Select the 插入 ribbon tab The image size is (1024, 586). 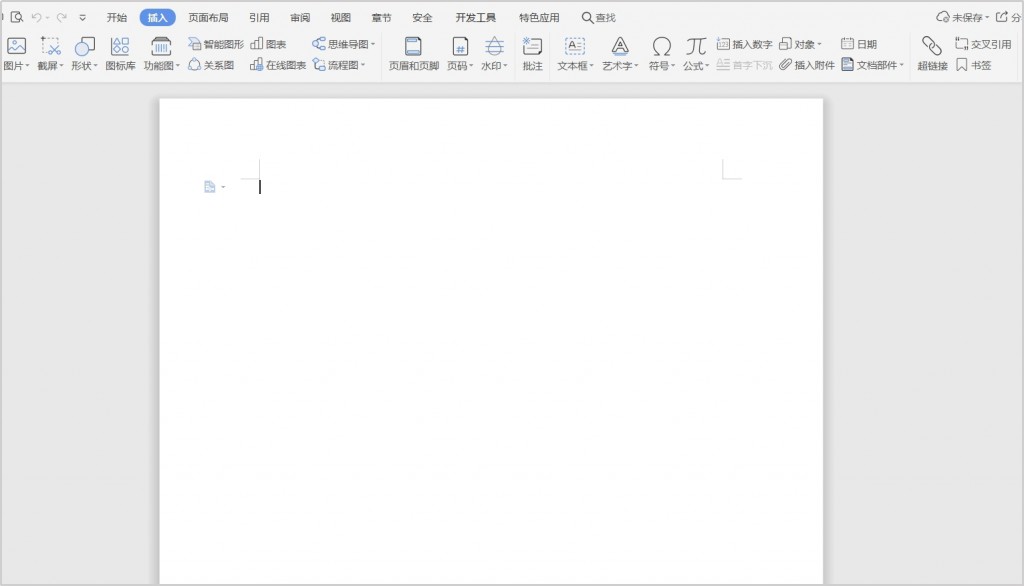(157, 18)
